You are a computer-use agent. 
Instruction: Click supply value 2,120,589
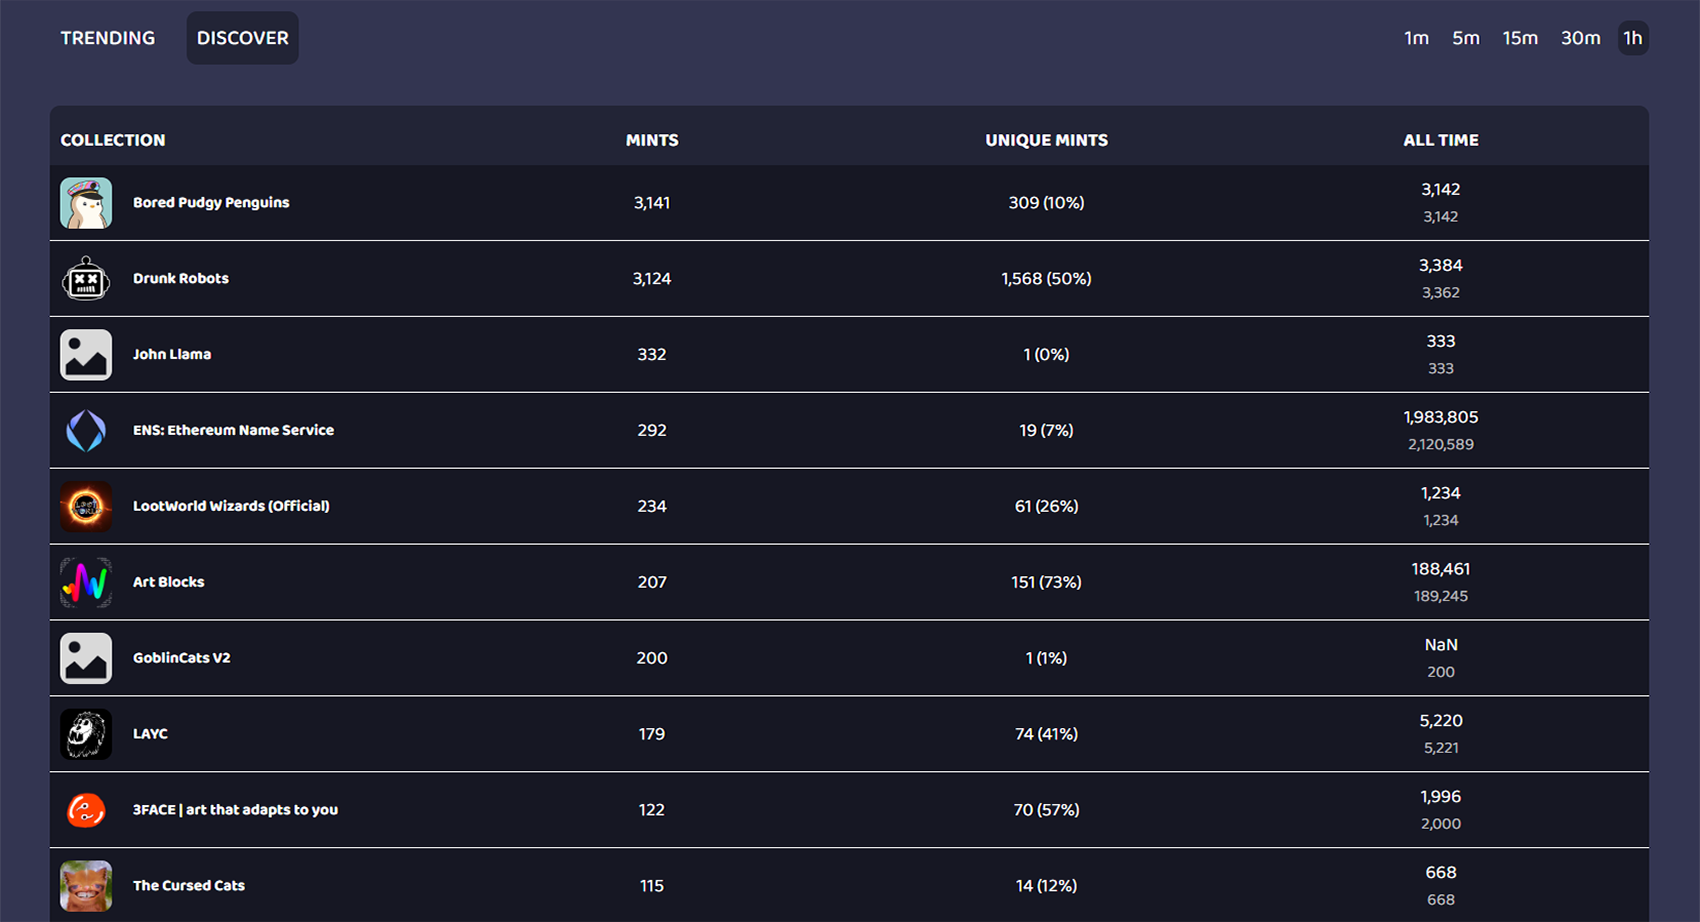point(1441,445)
